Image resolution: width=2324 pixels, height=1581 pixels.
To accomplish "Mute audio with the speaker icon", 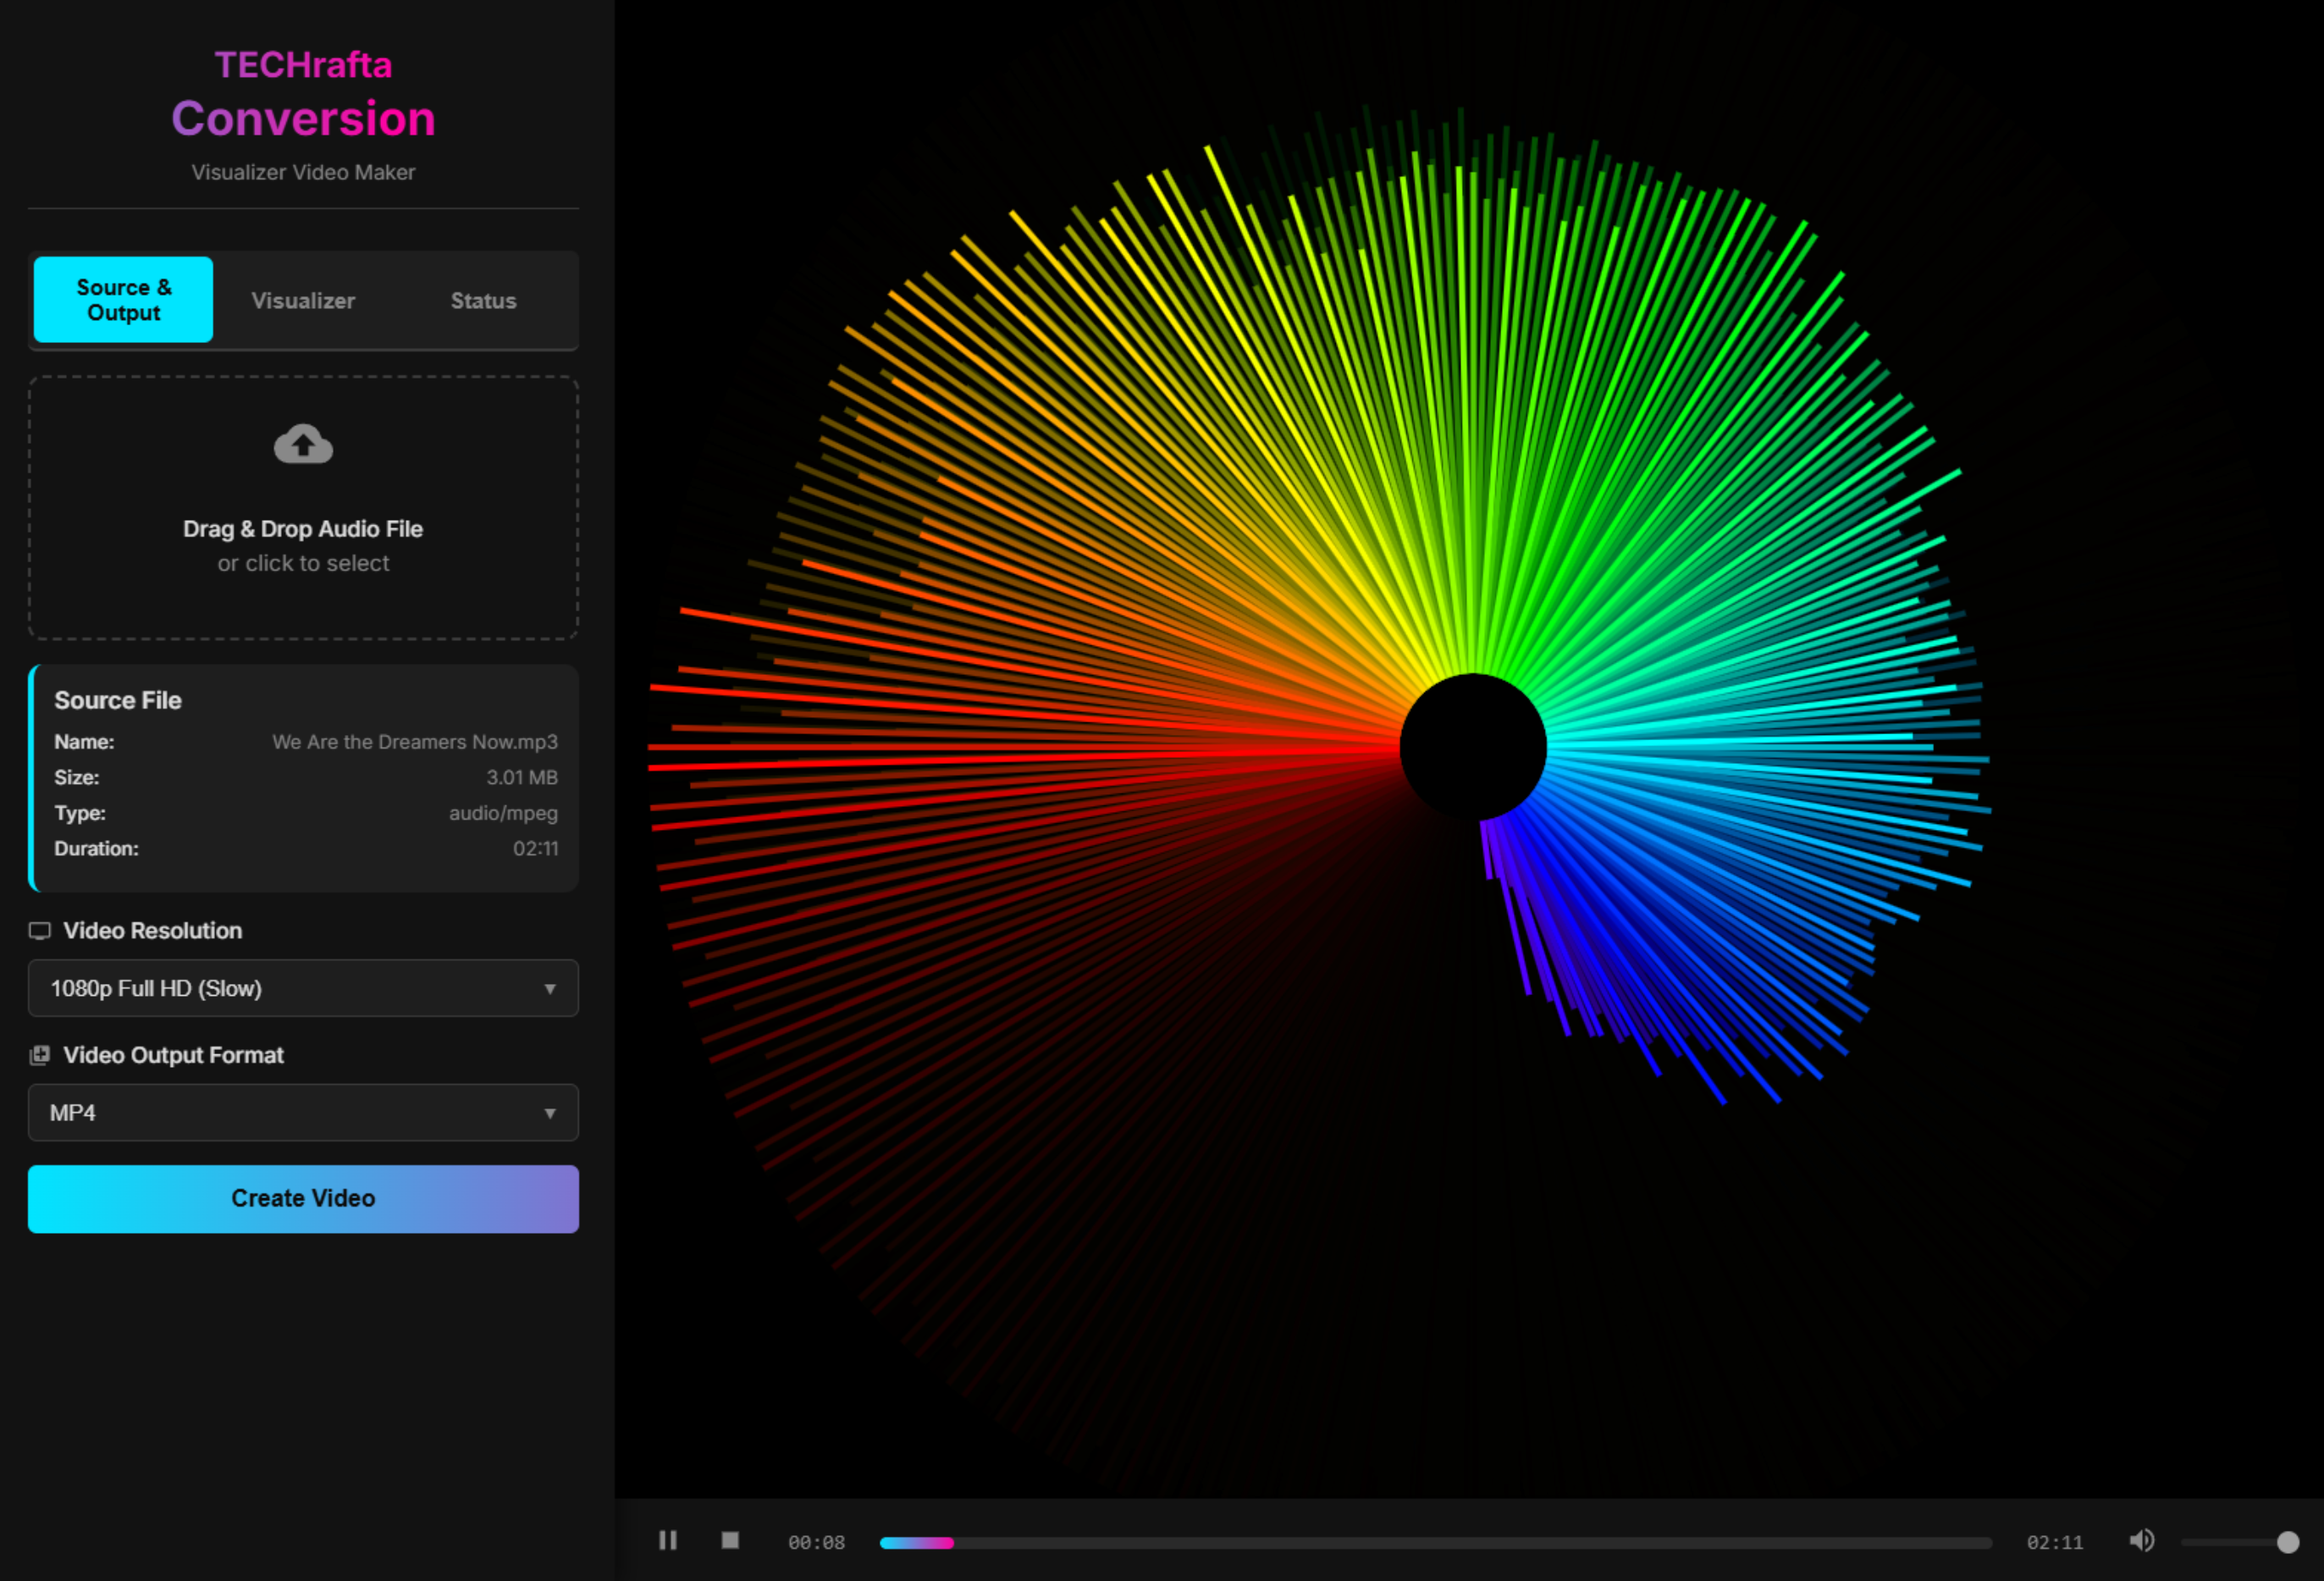I will (x=2141, y=1540).
